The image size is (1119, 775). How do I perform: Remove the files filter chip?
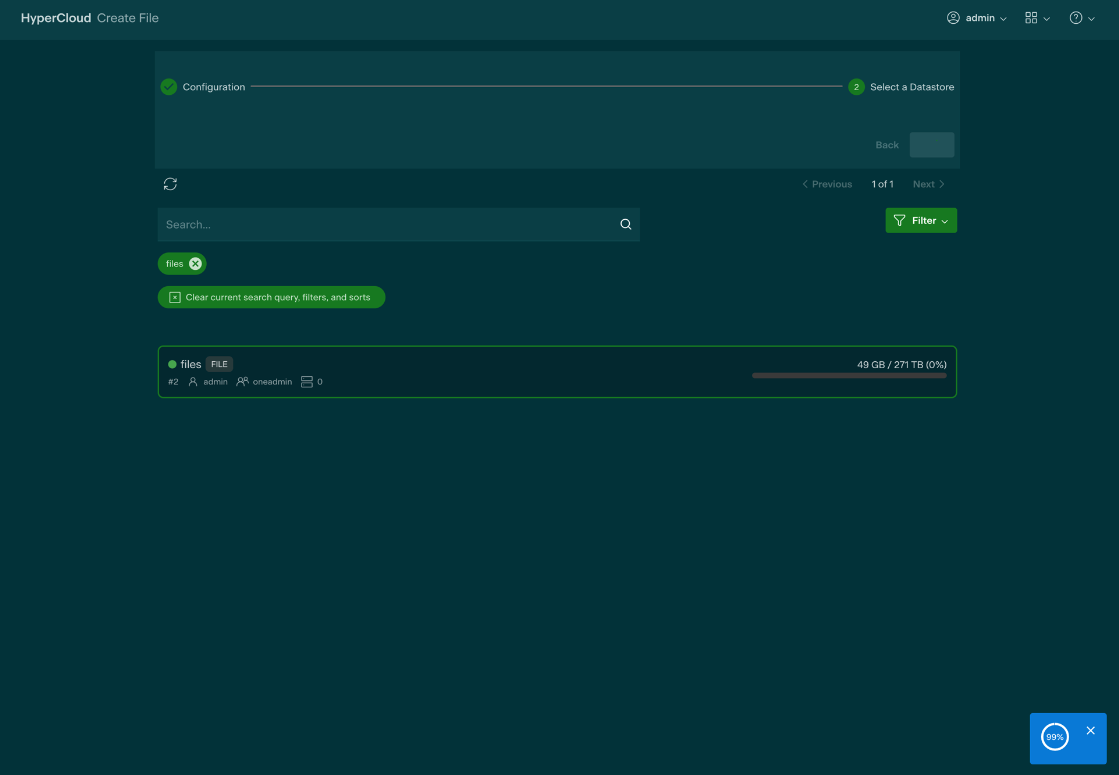[195, 264]
